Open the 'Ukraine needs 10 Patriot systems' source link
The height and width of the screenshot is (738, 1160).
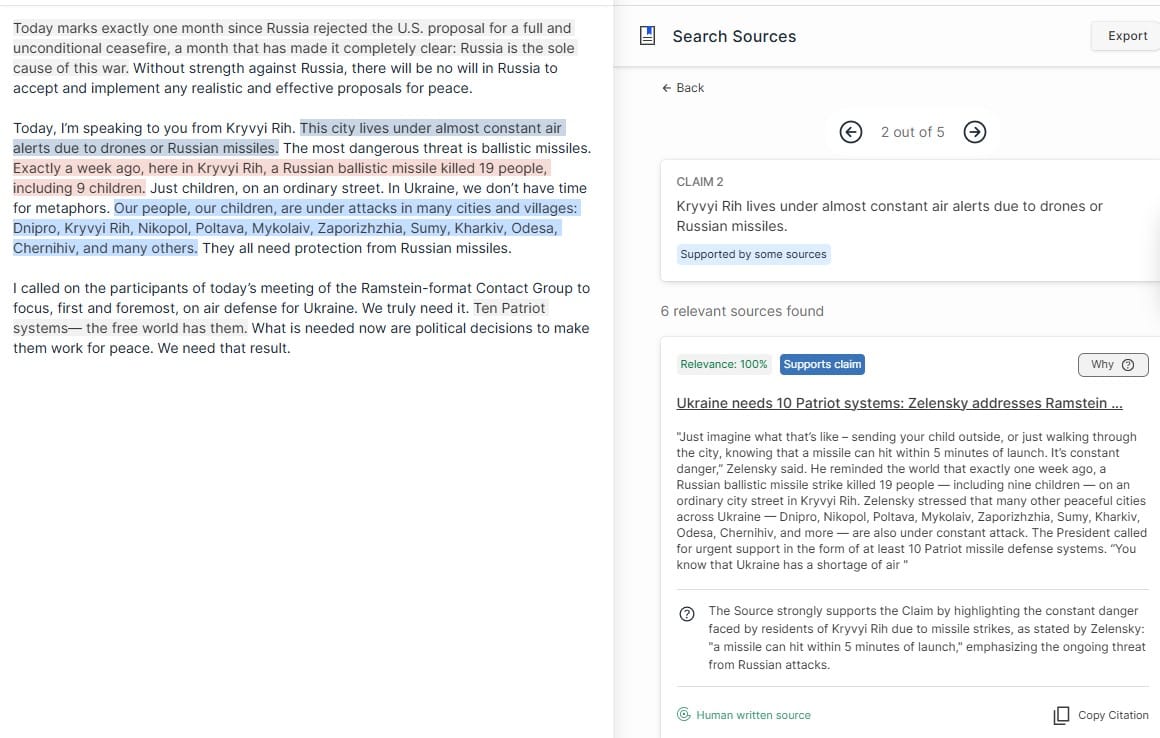pyautogui.click(x=899, y=403)
